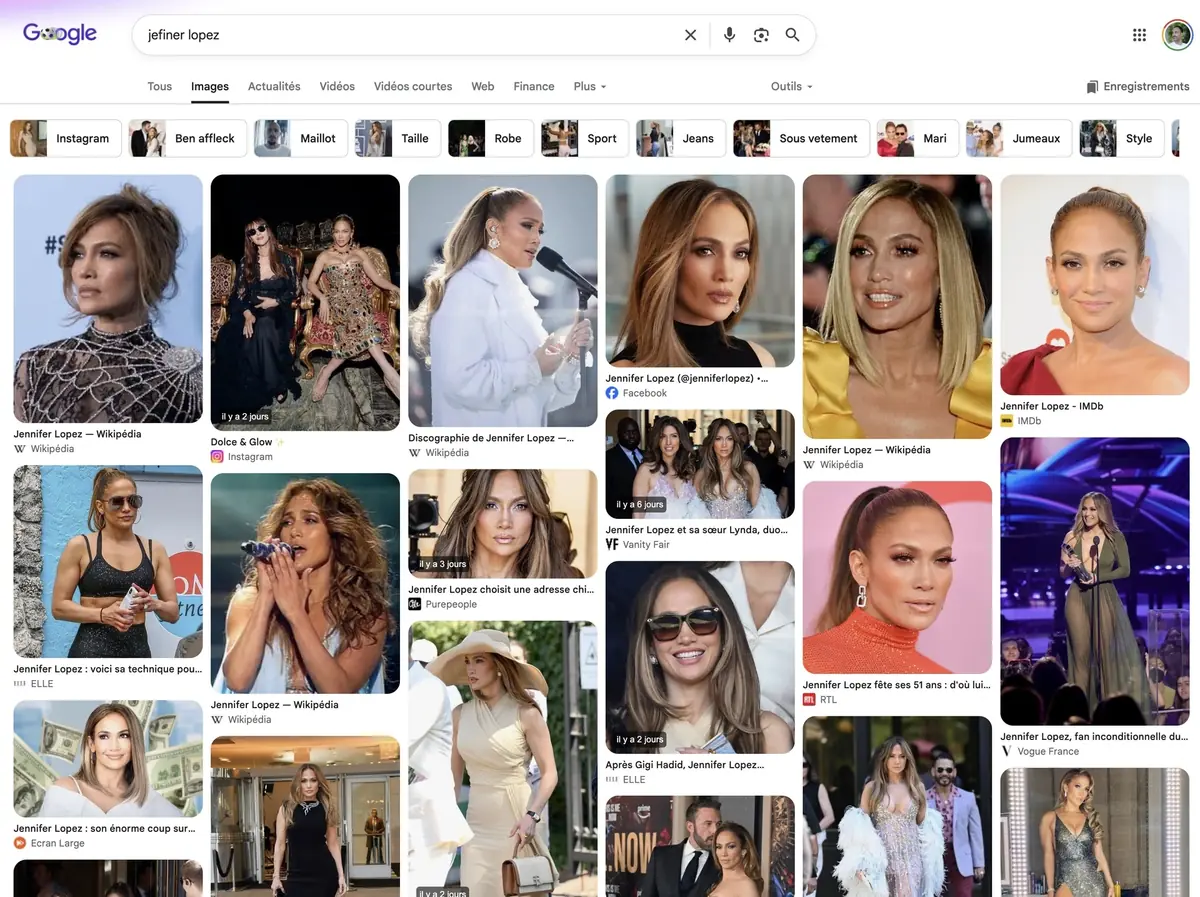Click Discographie de Jennifer Lopez caption
1200x897 pixels.
(x=491, y=438)
